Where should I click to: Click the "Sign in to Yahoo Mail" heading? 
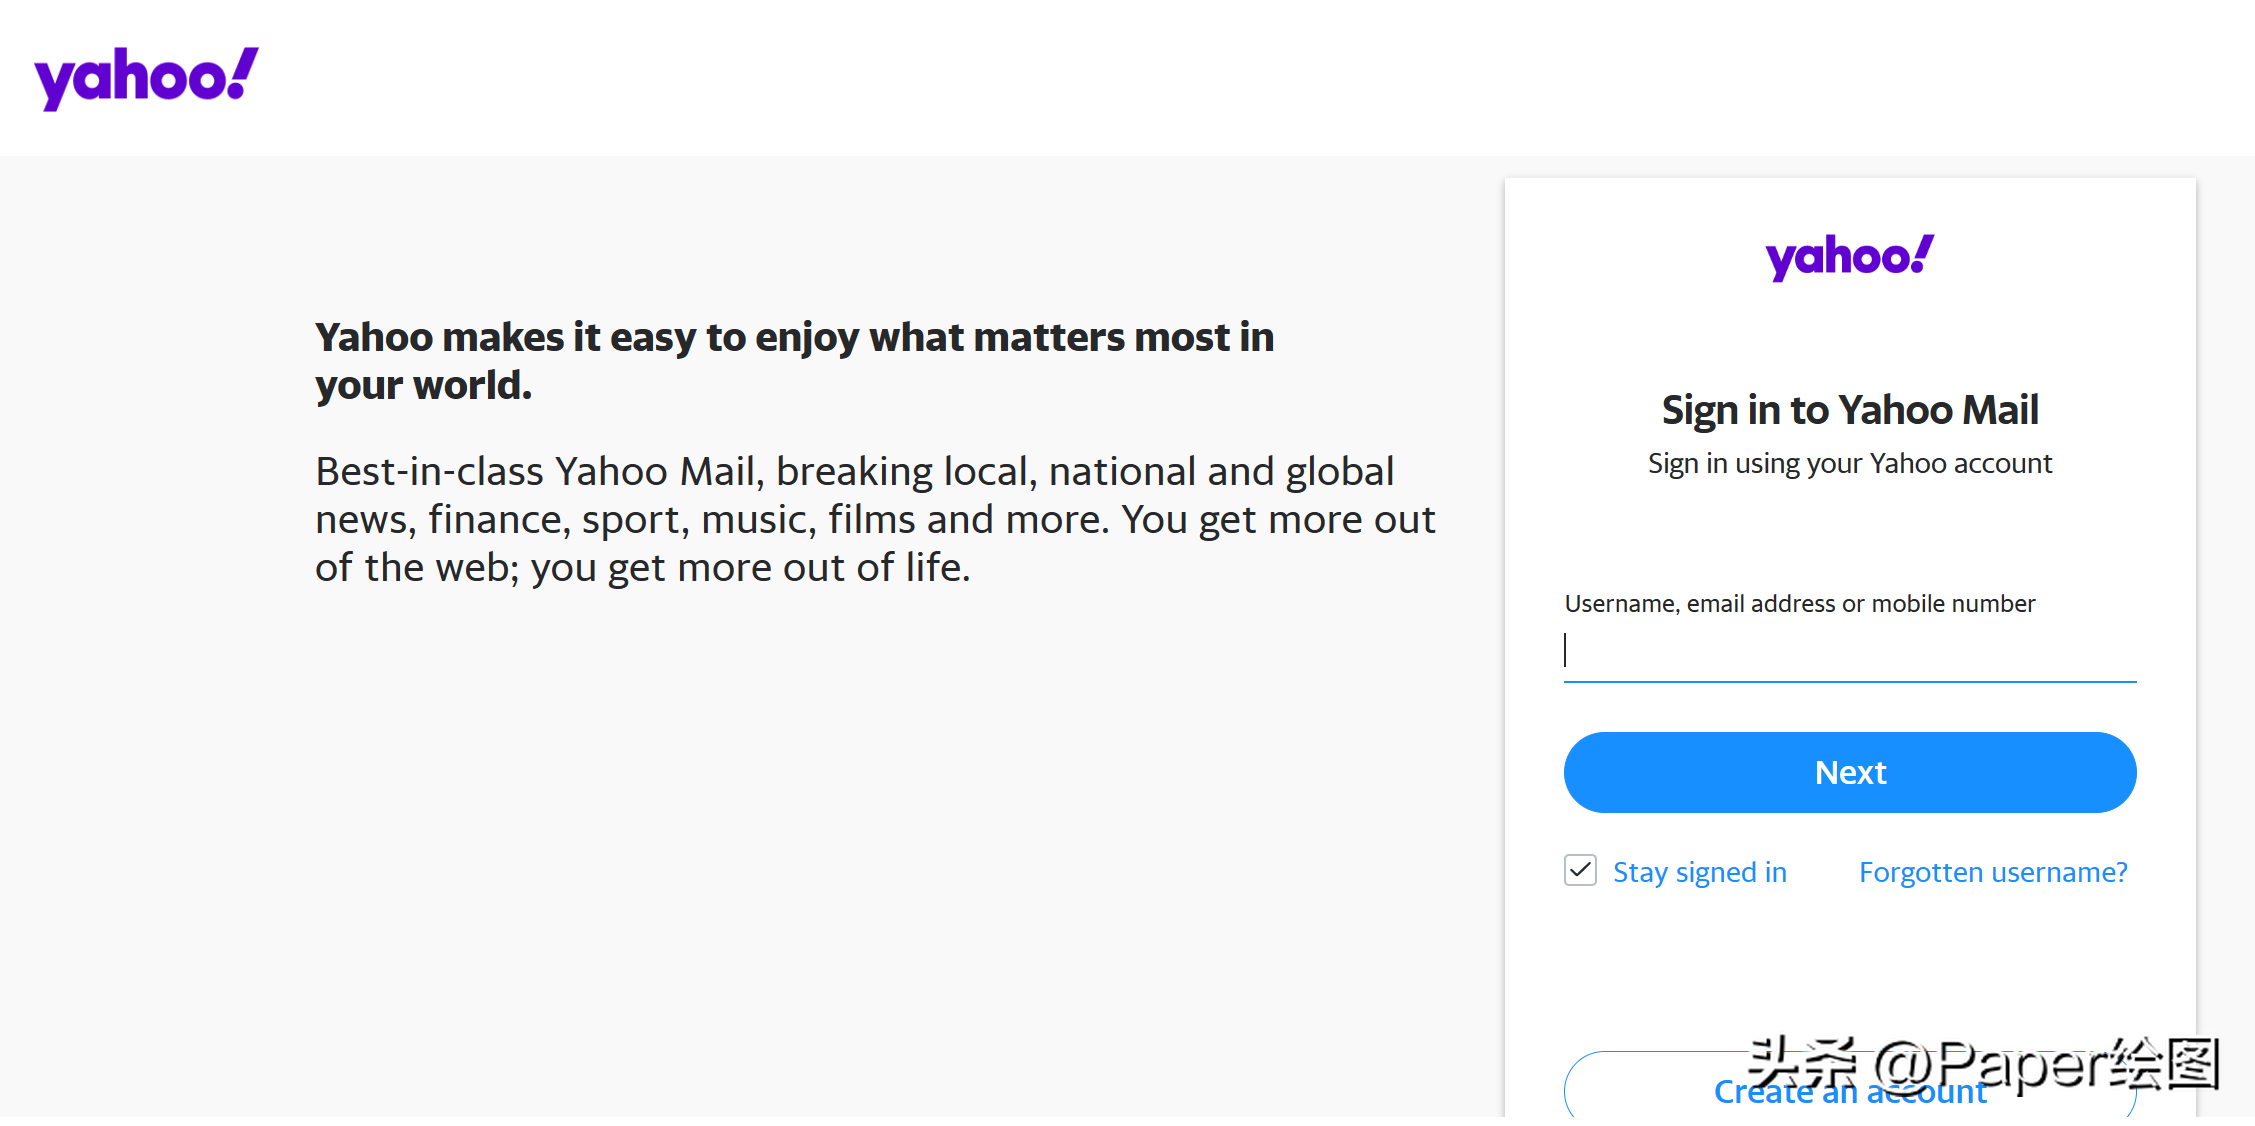click(1849, 410)
